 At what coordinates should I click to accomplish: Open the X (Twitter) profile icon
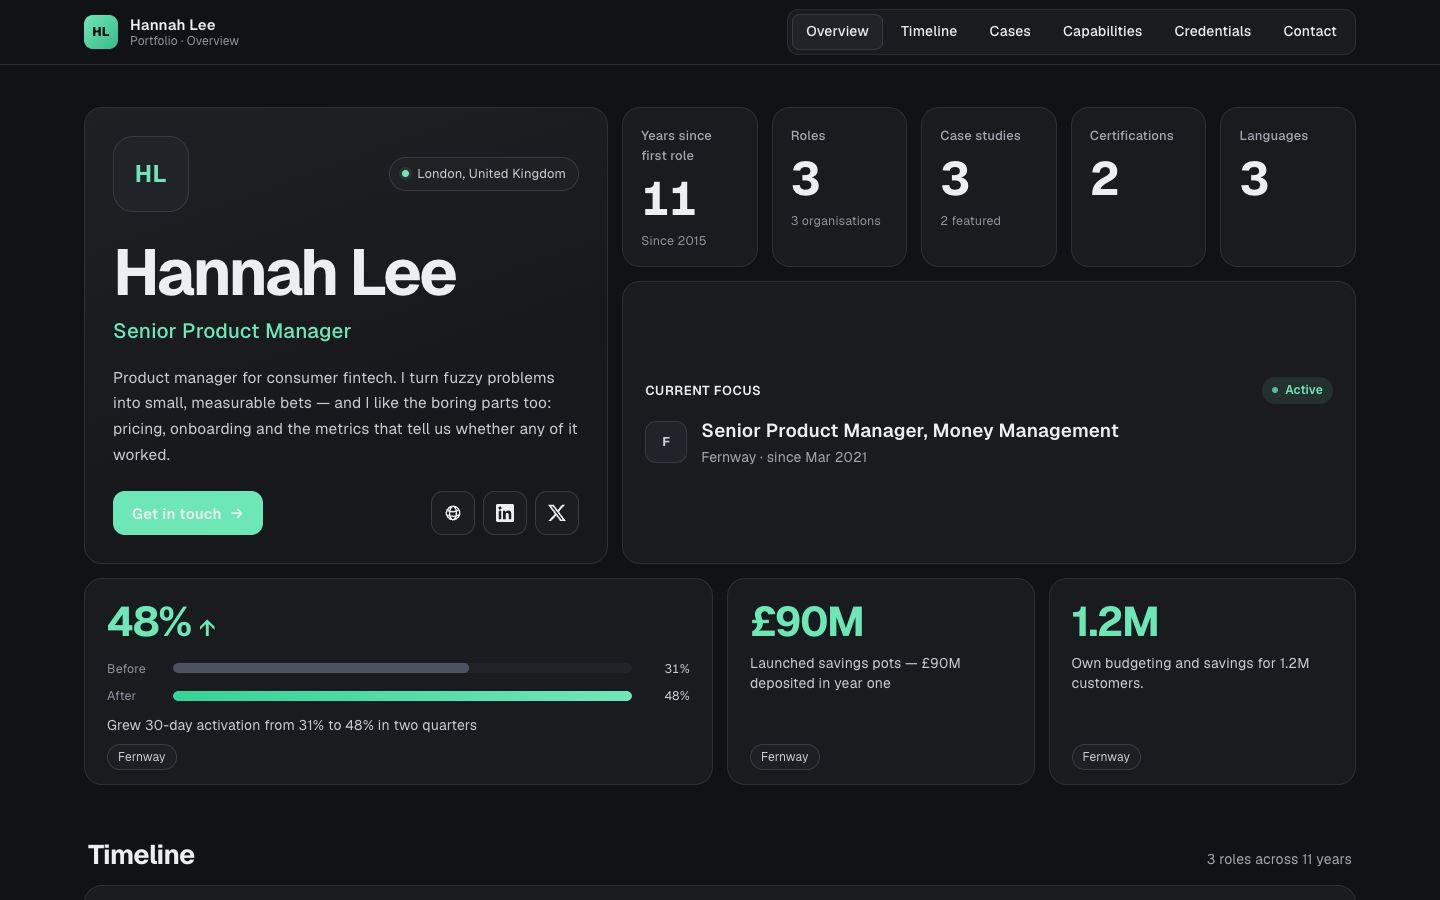click(557, 513)
